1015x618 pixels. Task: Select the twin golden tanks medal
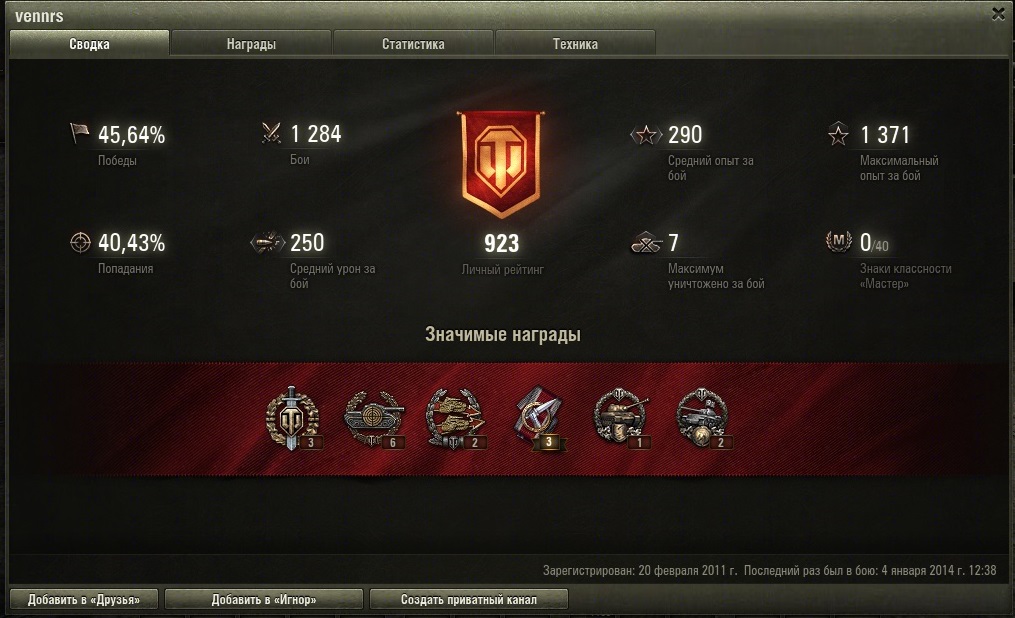pos(454,418)
